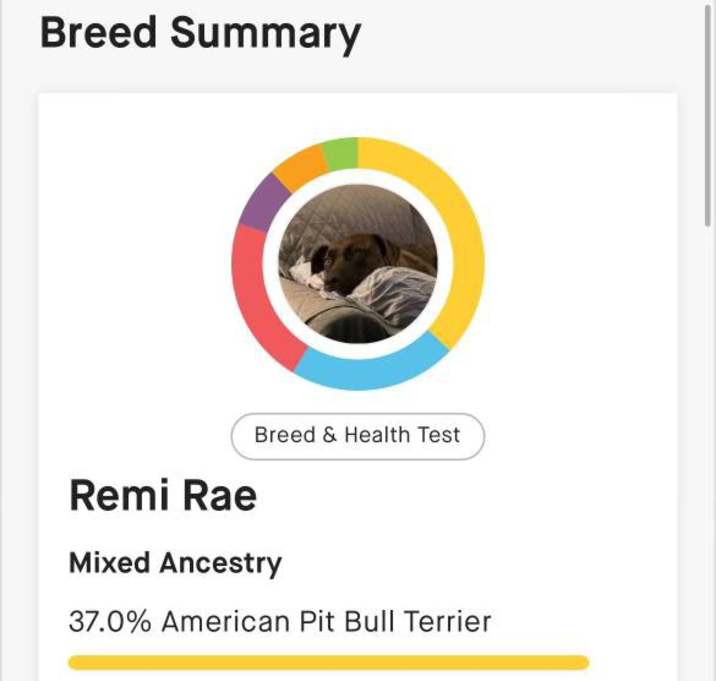Select the Mixed Ancestry label

(x=175, y=563)
